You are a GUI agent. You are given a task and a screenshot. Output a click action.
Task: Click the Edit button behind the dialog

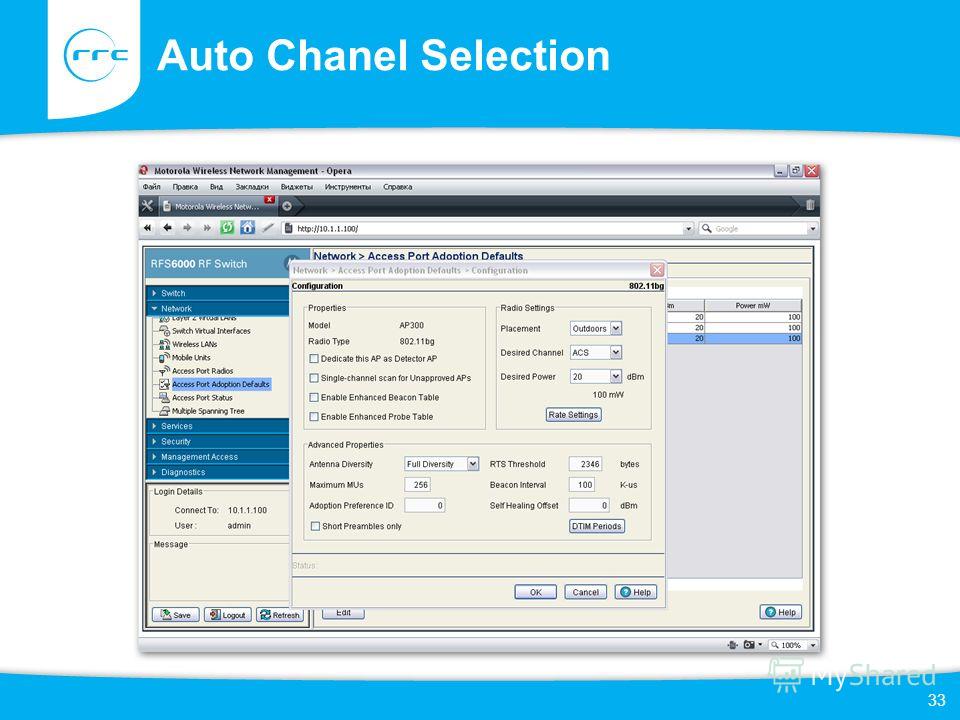[x=343, y=613]
